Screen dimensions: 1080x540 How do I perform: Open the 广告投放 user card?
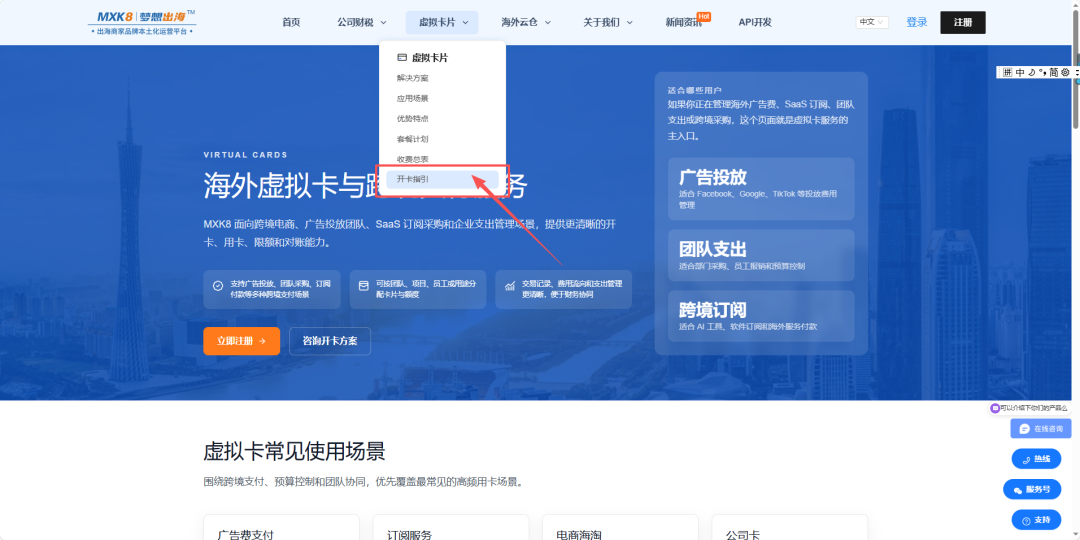tap(761, 189)
